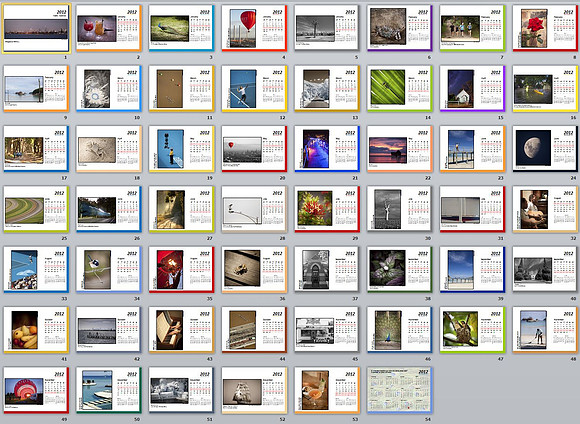The image size is (580, 424).
Task: Open slide 52 sepia sailing ship
Action: point(254,390)
